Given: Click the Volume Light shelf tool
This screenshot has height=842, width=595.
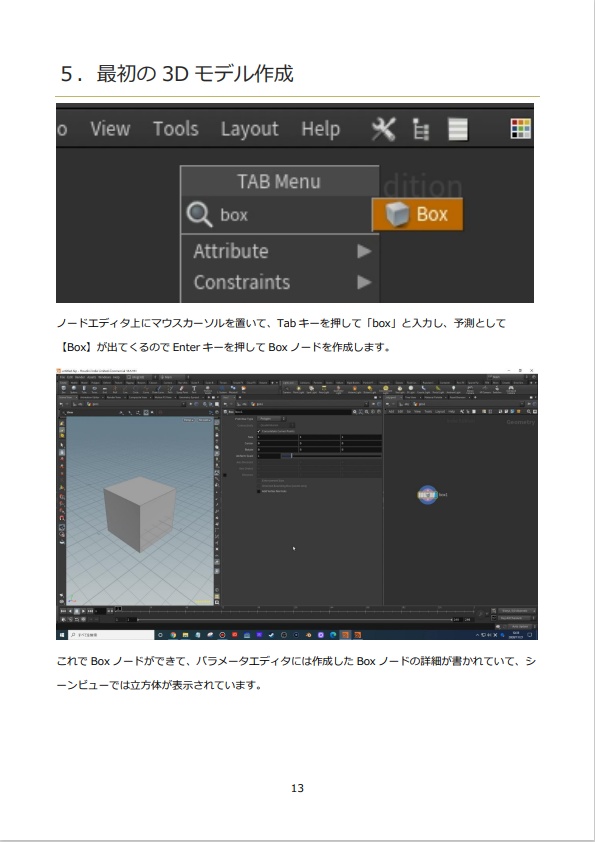Looking at the screenshot, I should point(354,389).
